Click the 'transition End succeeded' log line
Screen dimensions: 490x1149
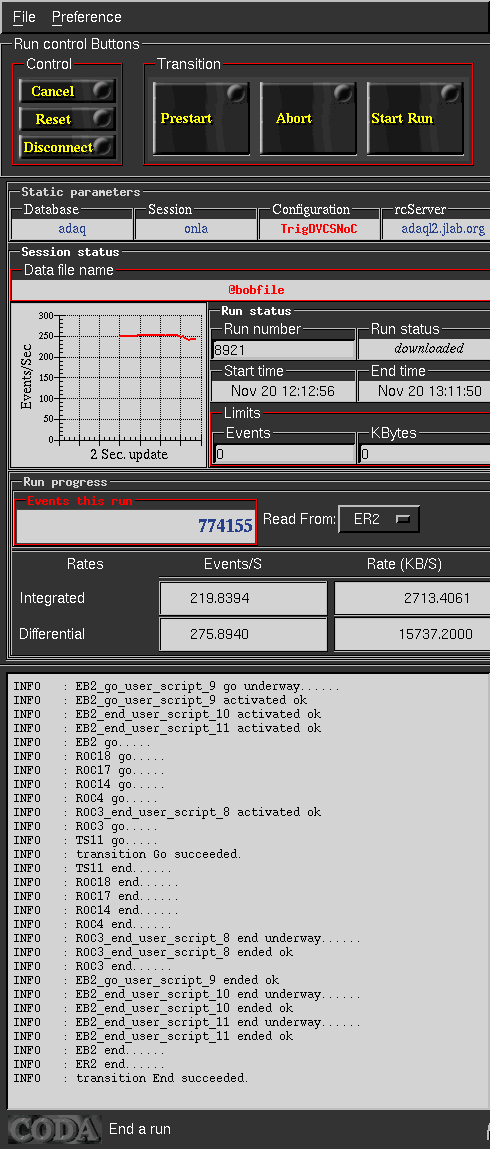point(162,1078)
